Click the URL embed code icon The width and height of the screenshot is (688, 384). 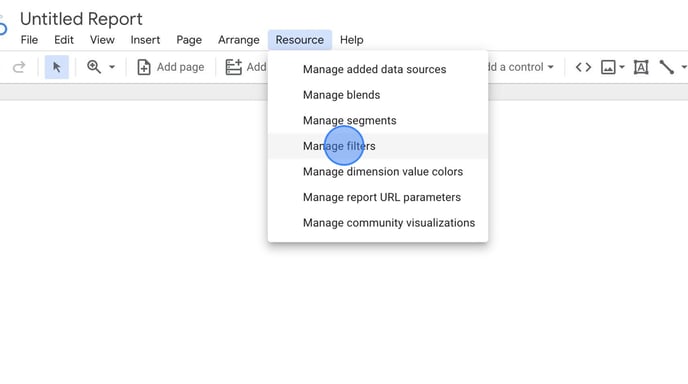(x=583, y=67)
